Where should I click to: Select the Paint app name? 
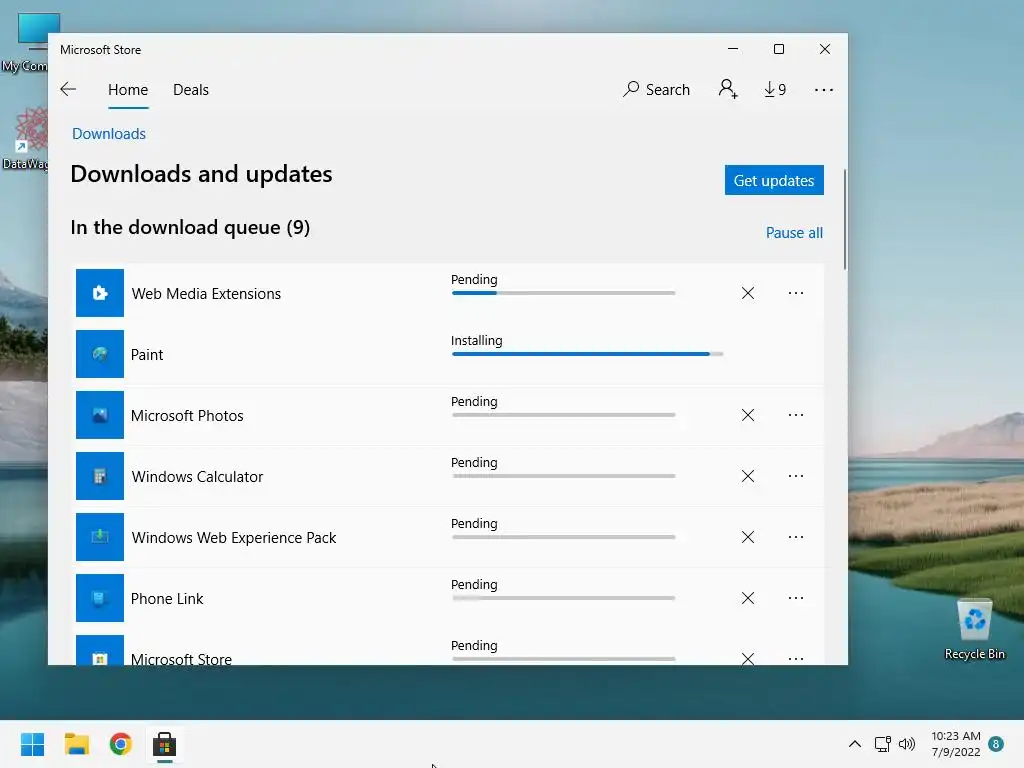(x=147, y=355)
